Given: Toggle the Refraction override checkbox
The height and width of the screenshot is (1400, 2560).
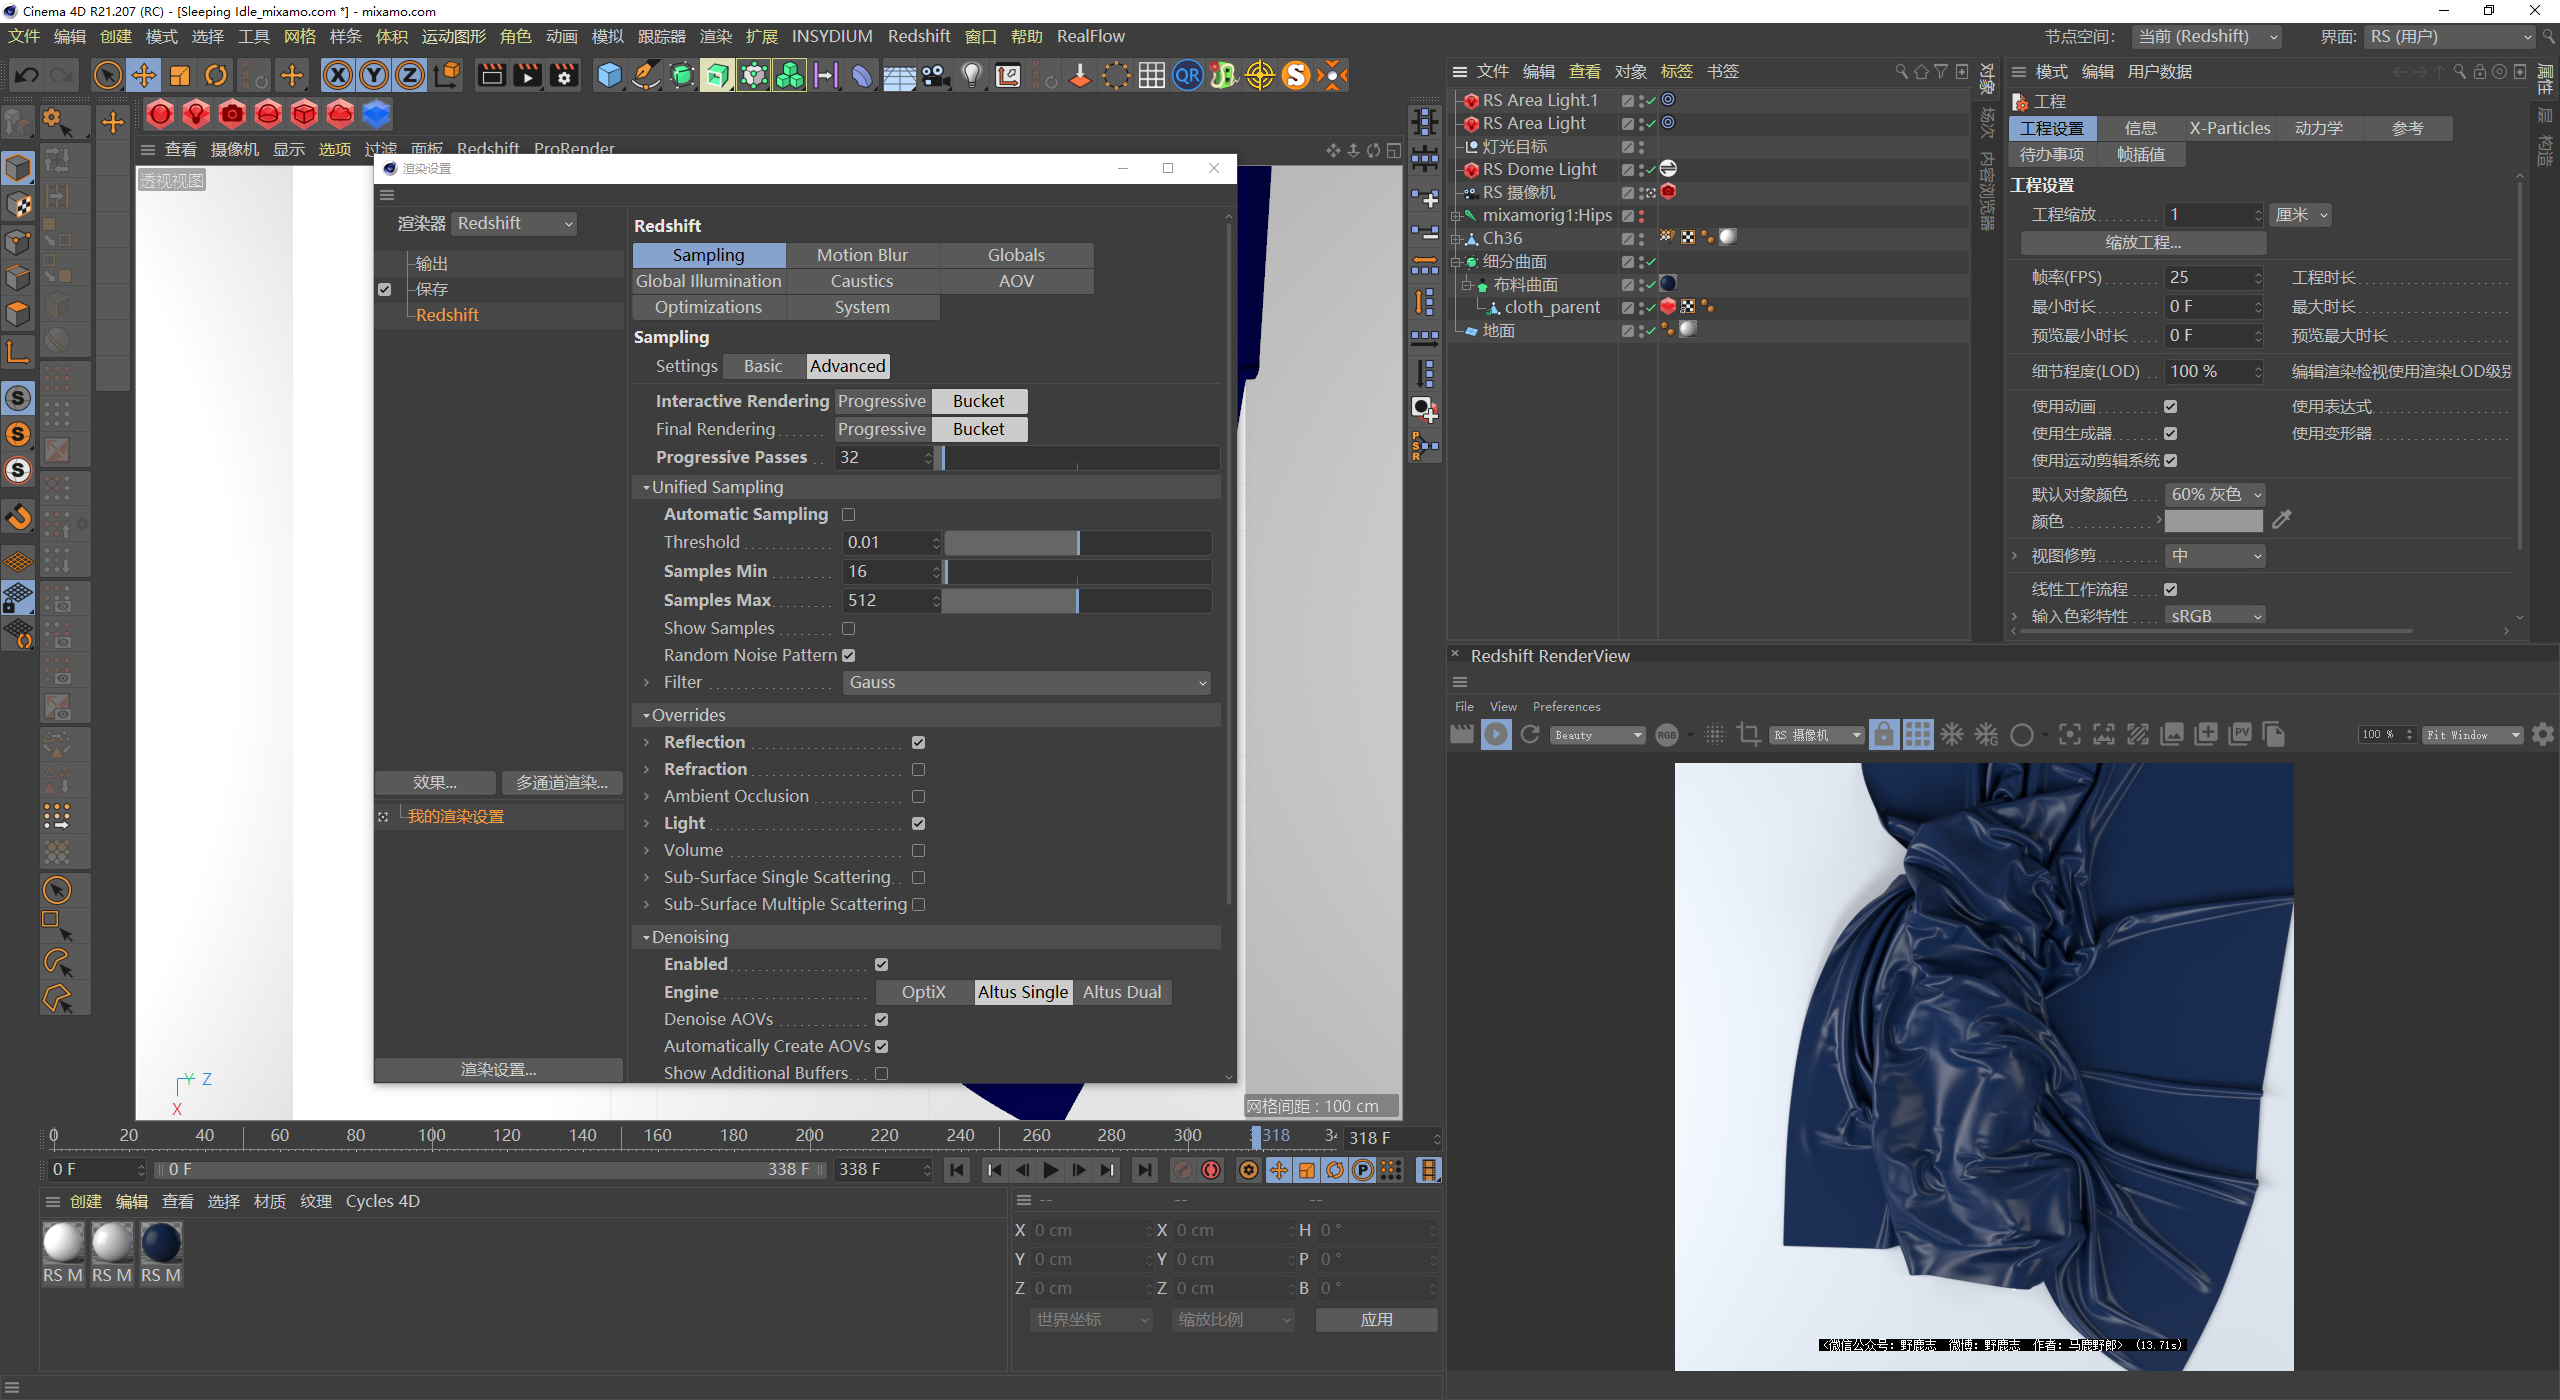Looking at the screenshot, I should pos(918,769).
